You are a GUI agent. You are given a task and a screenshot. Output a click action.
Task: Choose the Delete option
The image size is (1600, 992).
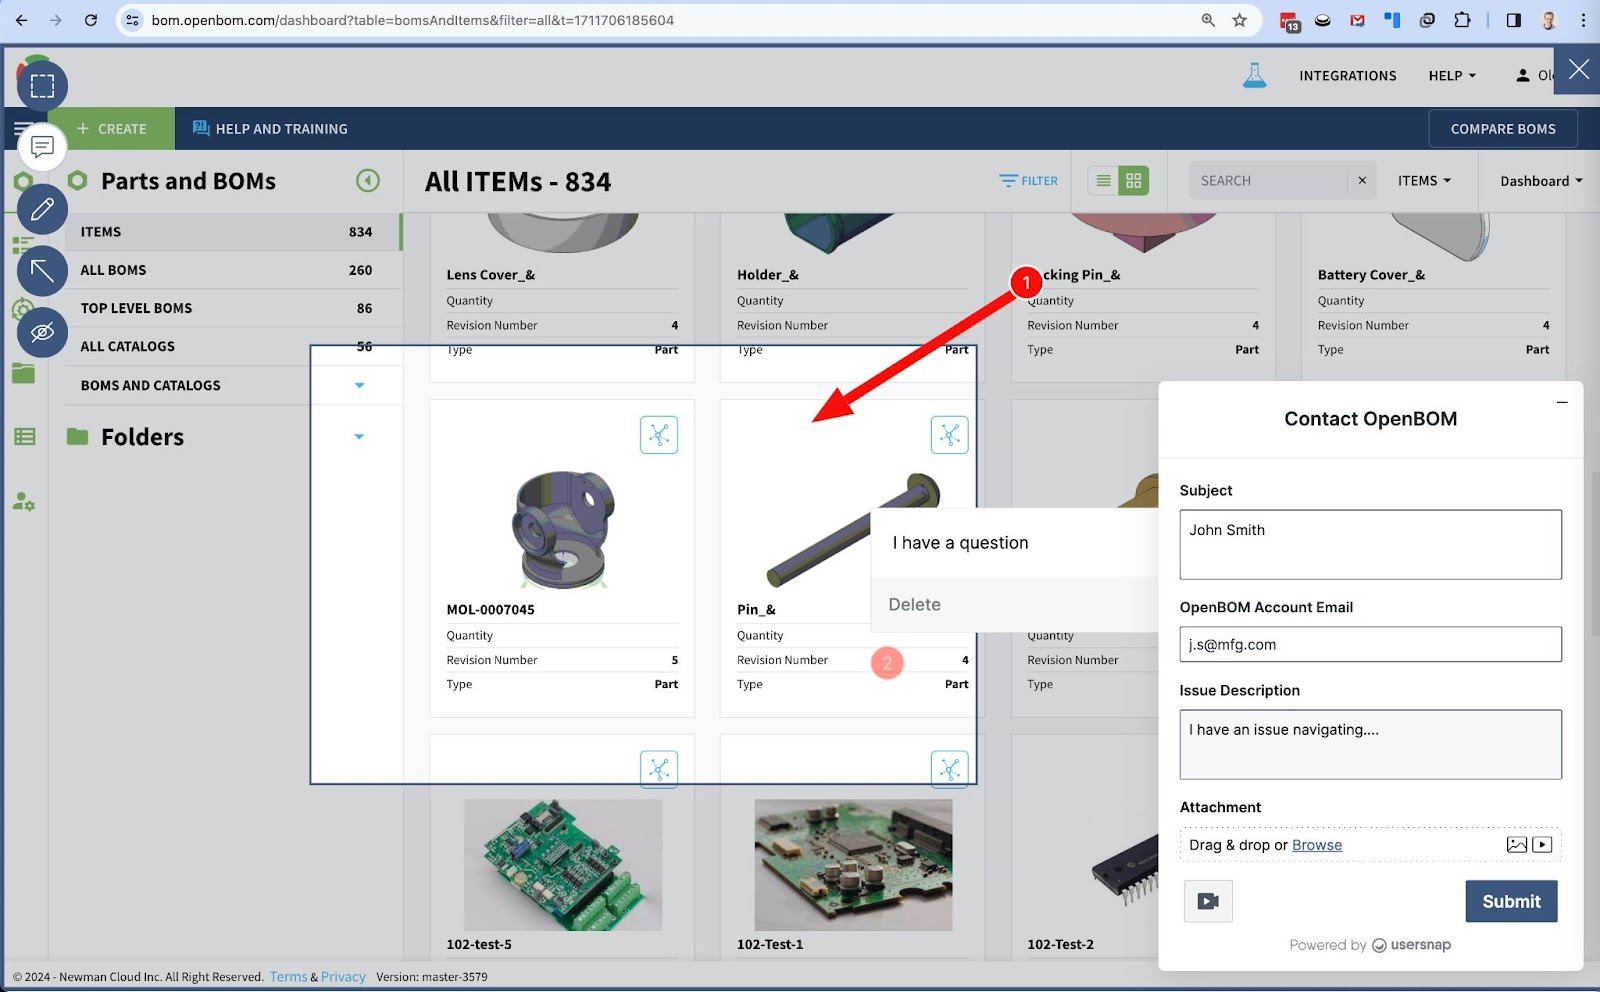(1014, 605)
